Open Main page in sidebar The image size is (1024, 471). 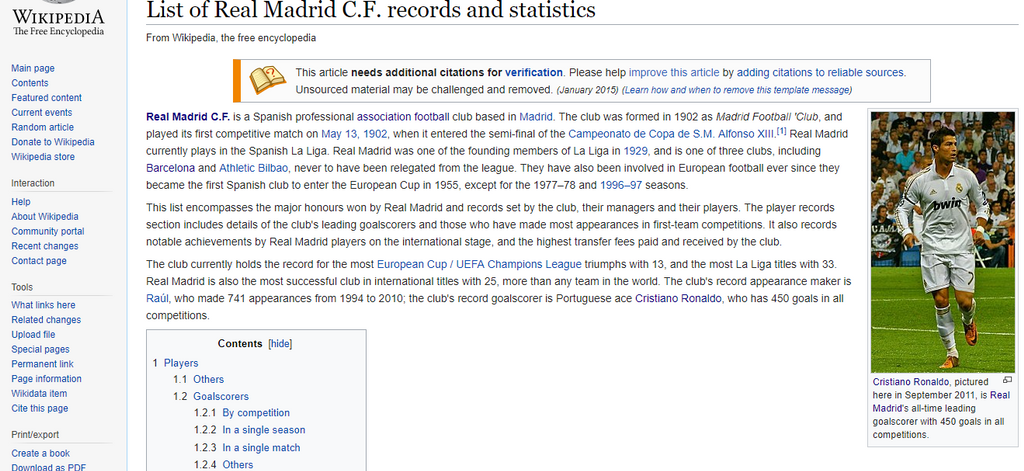pyautogui.click(x=33, y=68)
